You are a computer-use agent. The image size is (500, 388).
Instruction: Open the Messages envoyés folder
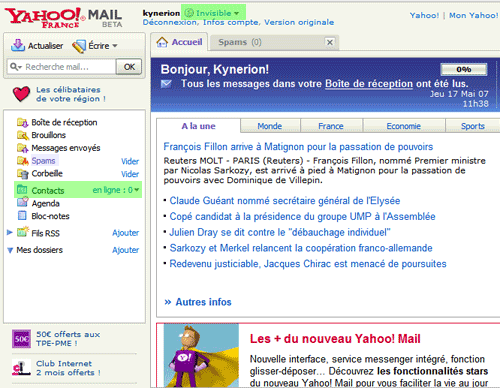tap(66, 148)
